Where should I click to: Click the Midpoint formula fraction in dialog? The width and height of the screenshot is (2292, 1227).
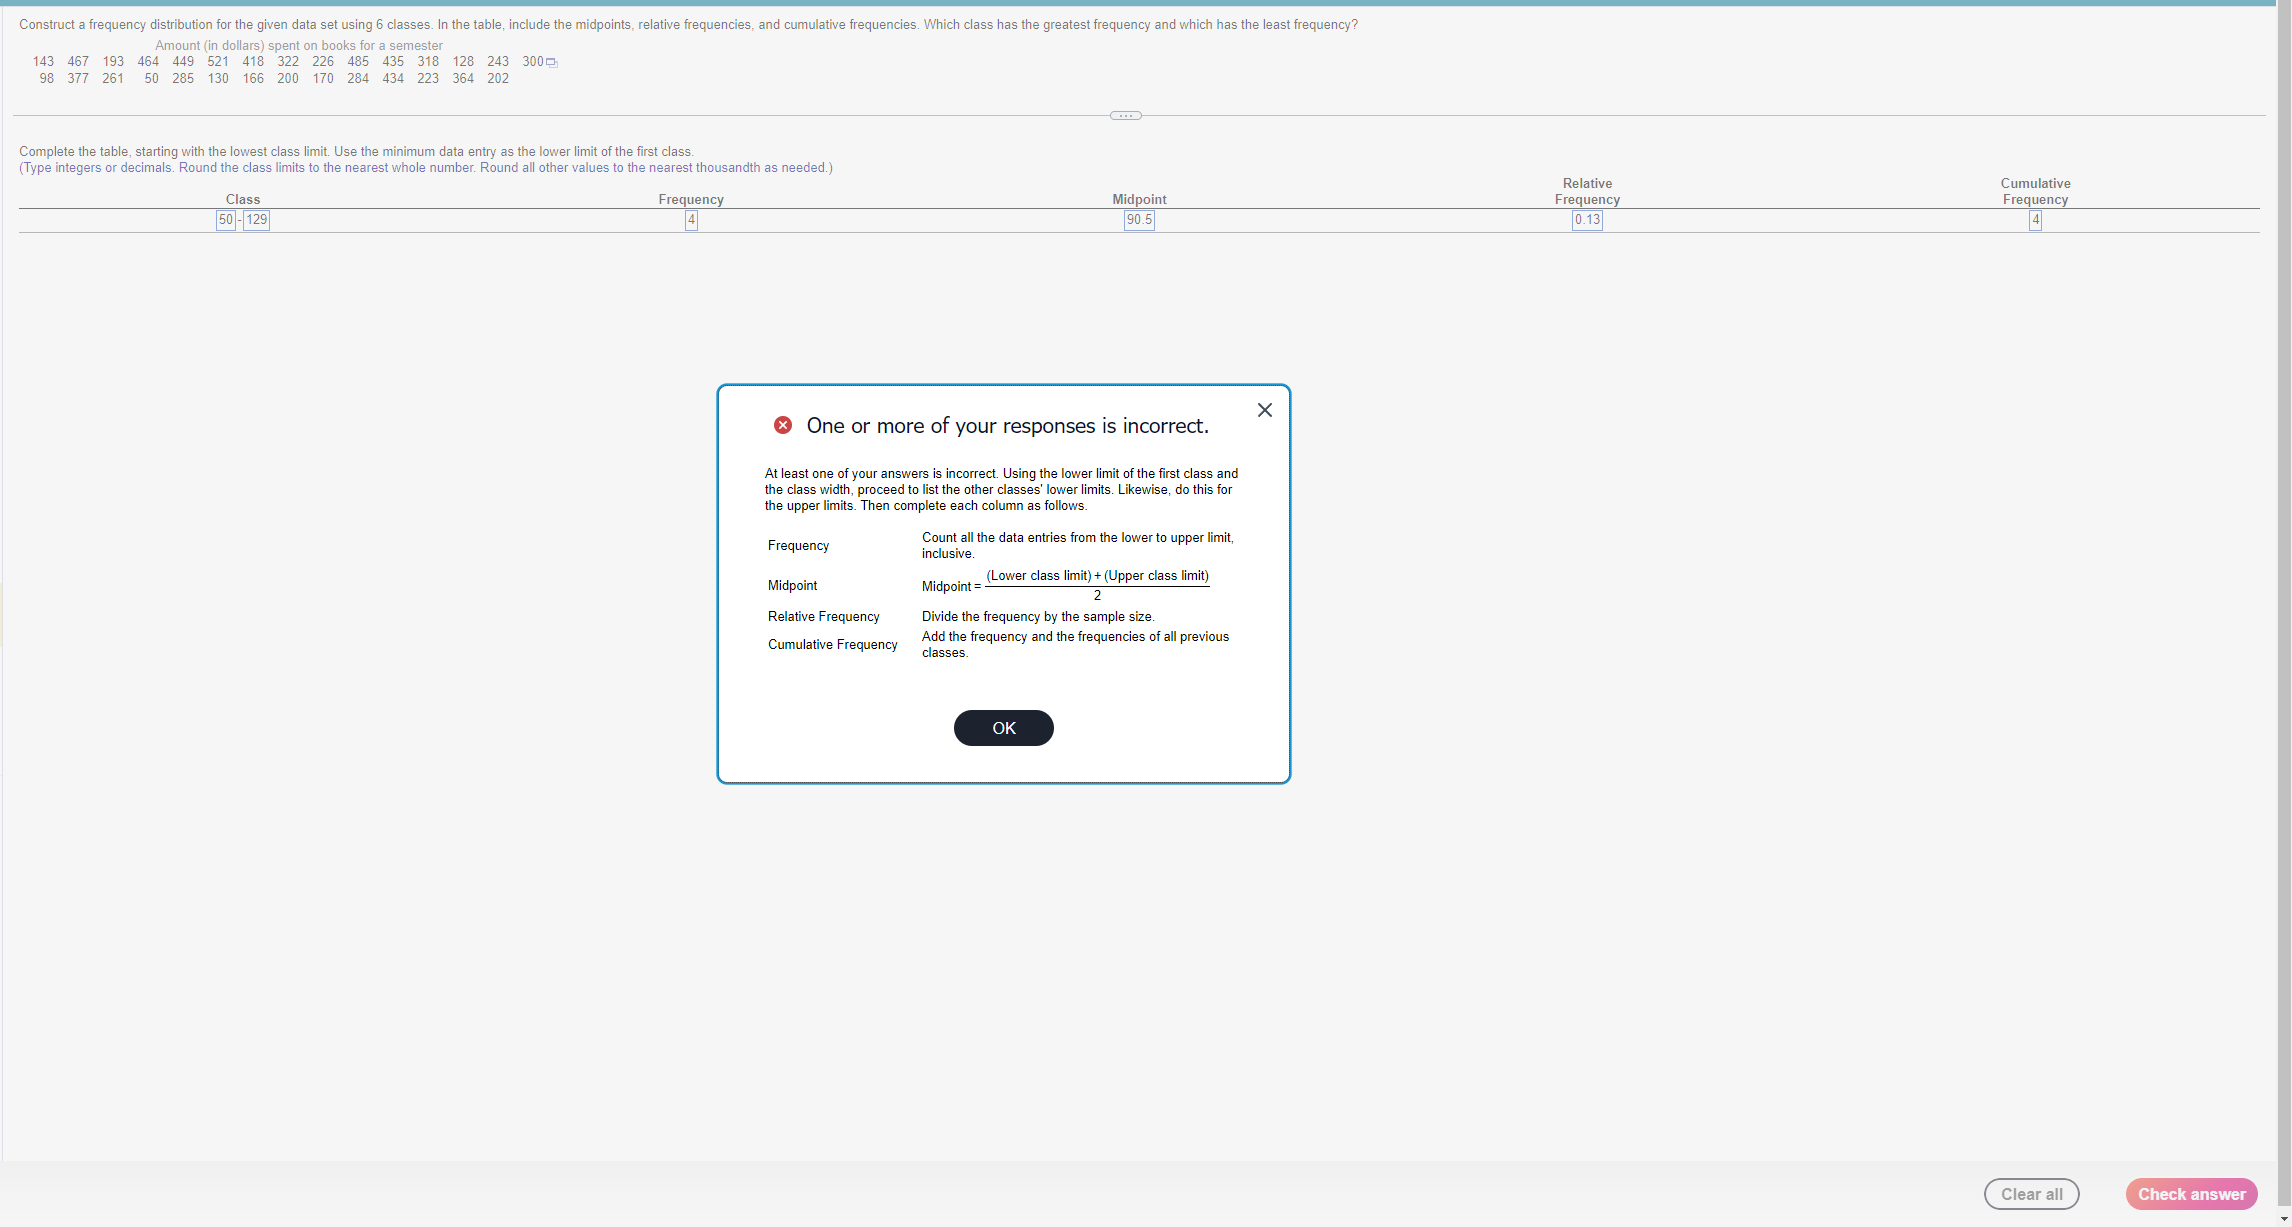coord(1097,585)
